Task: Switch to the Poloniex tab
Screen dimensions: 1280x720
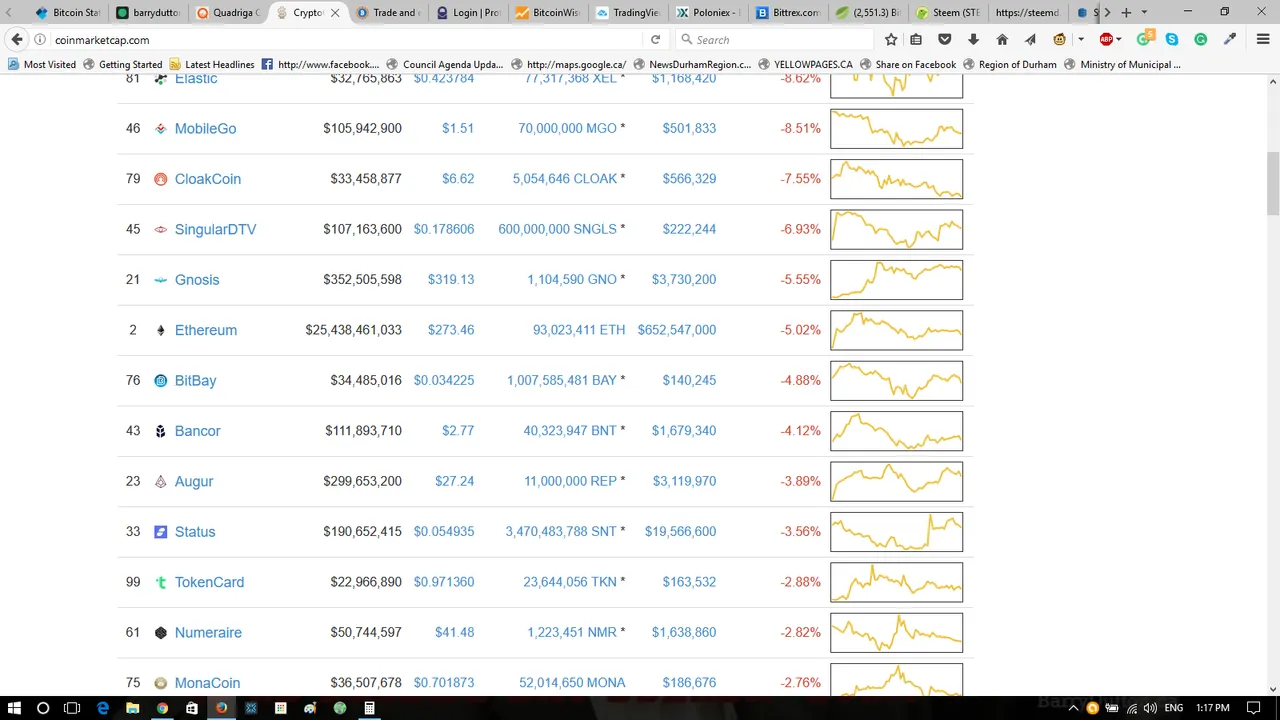Action: click(x=708, y=13)
